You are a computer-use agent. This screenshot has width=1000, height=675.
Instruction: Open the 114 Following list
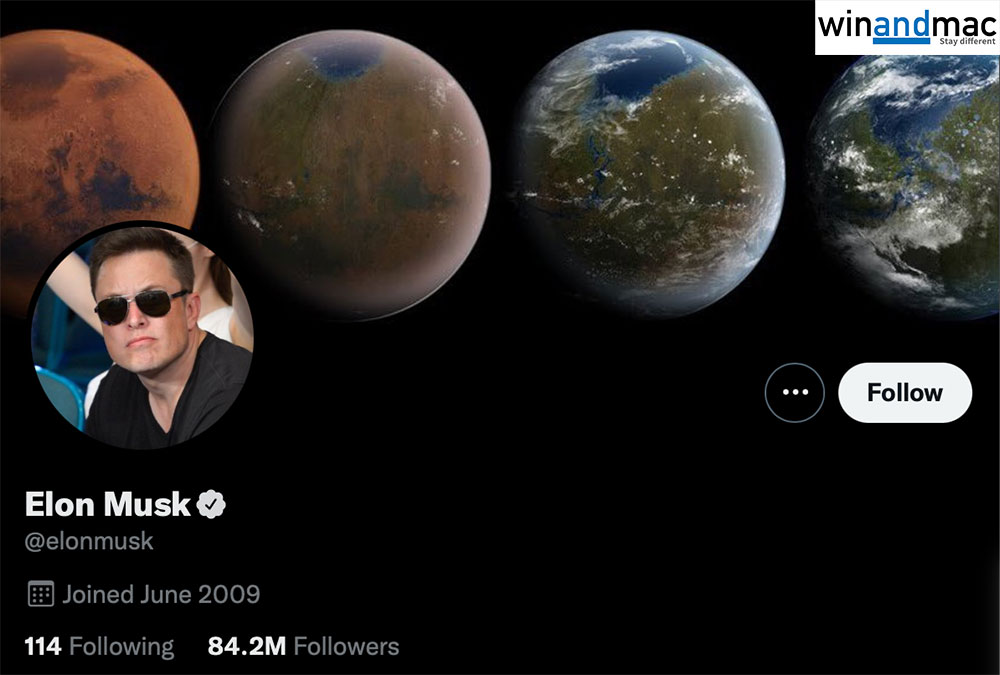coord(99,646)
